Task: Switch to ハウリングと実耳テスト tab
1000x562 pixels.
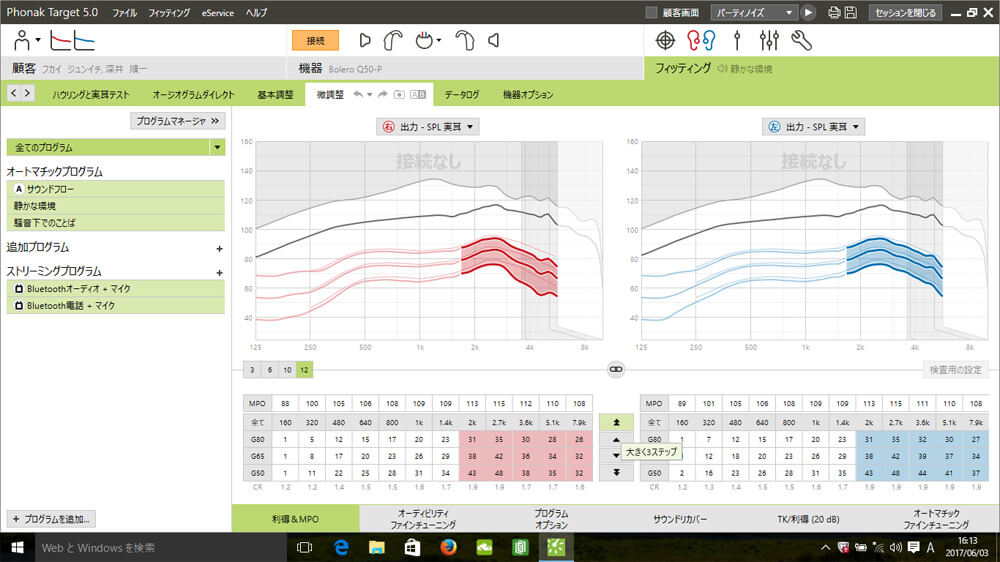Action: point(91,94)
